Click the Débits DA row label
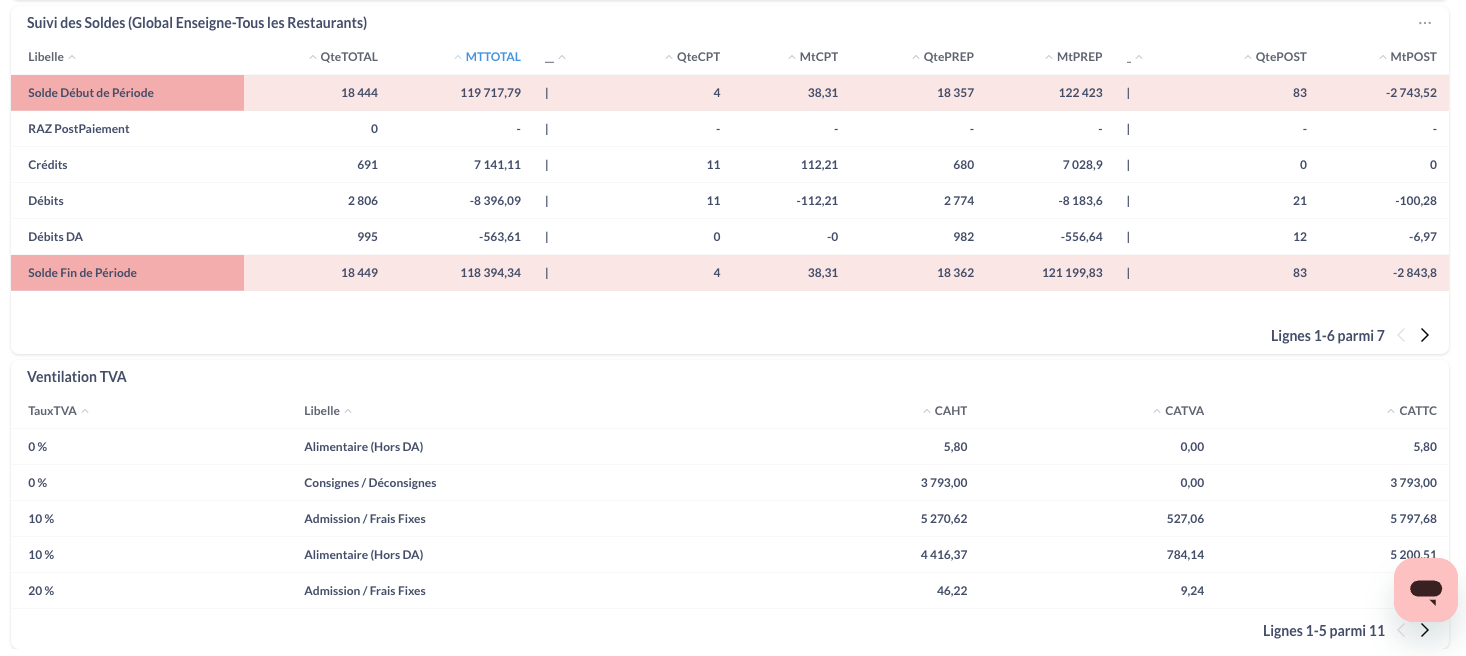Viewport: 1466px width, 656px height. [x=54, y=237]
